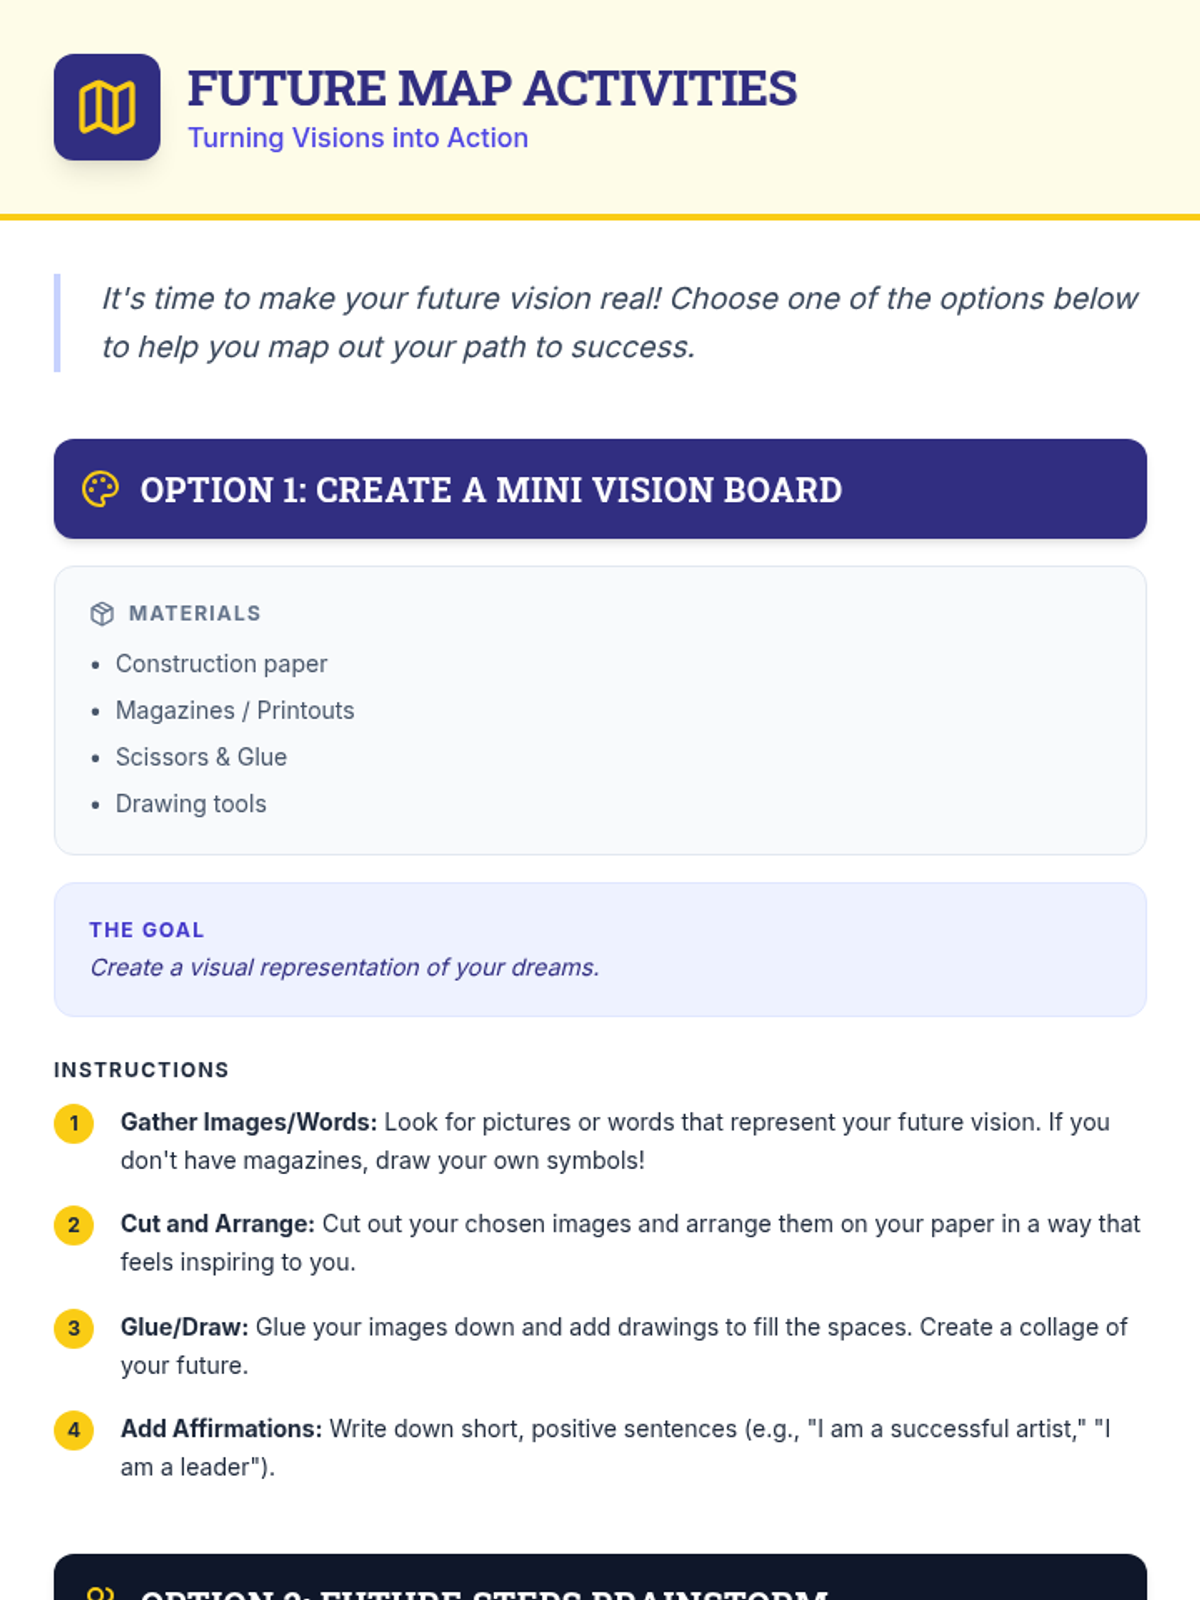Click the Add Affirmations bold label
Image resolution: width=1200 pixels, height=1600 pixels.
221,1429
